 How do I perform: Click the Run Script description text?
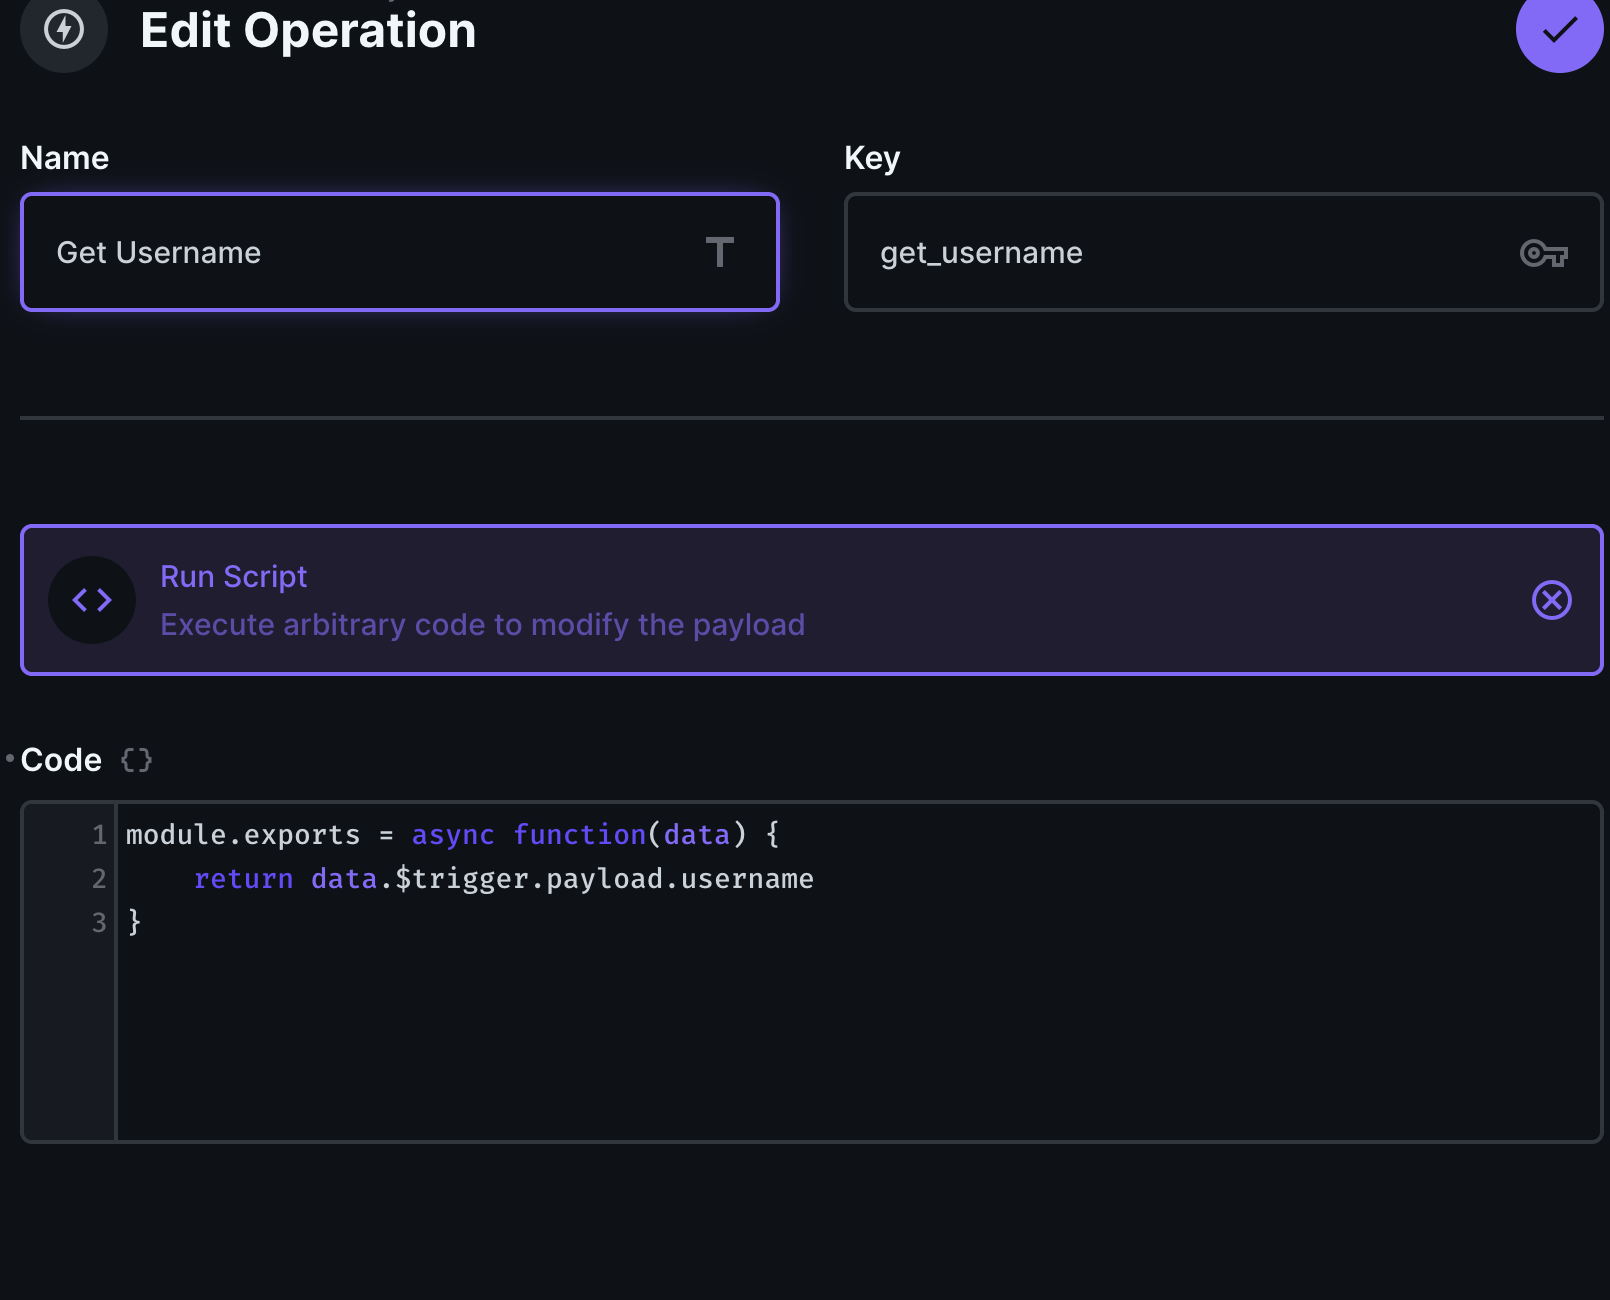pyautogui.click(x=482, y=624)
